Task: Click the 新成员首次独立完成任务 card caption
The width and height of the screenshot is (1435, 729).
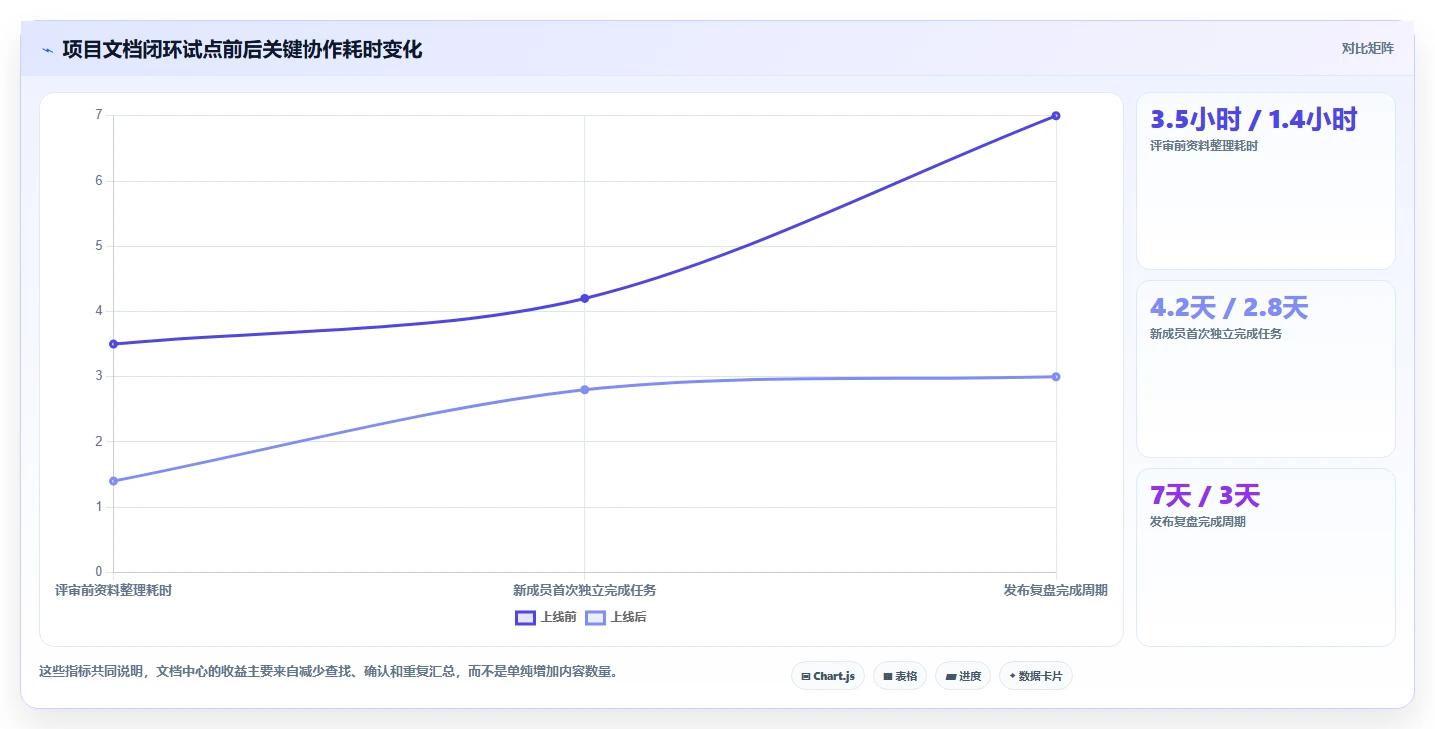Action: [x=1216, y=334]
